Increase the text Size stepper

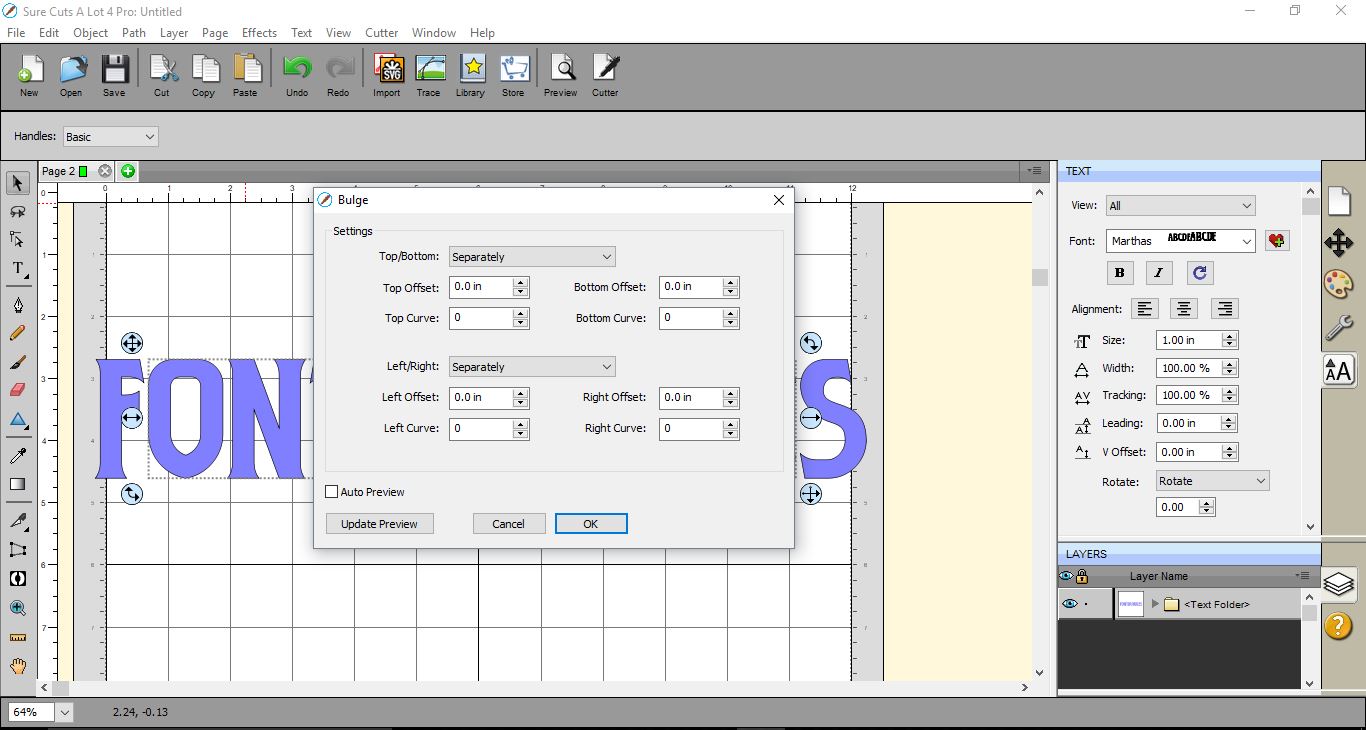coord(1230,335)
